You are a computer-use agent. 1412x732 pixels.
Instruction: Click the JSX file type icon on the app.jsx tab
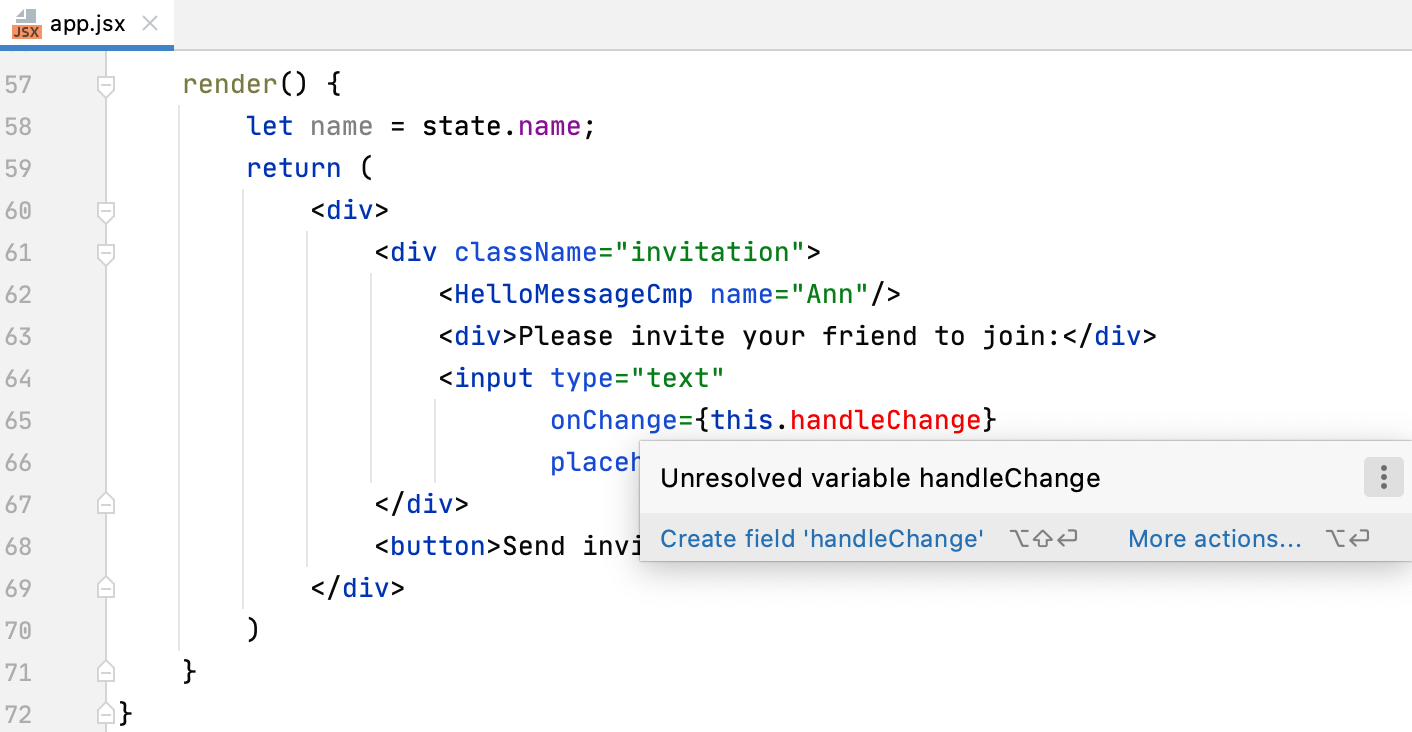point(25,25)
